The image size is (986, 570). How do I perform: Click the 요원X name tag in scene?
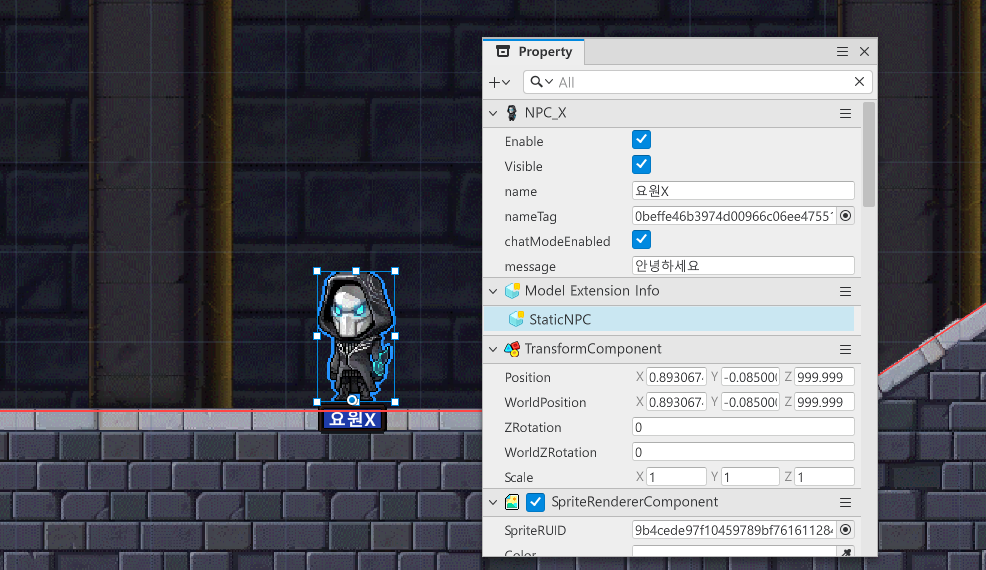[353, 420]
